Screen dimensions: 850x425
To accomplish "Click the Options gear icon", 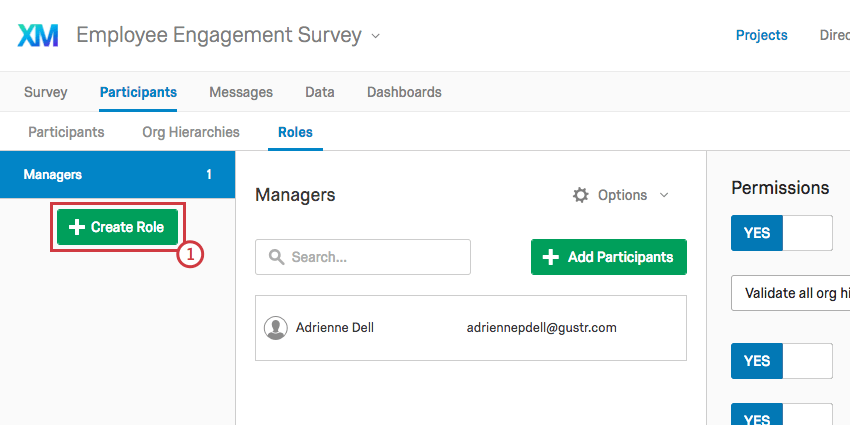I will pyautogui.click(x=581, y=195).
